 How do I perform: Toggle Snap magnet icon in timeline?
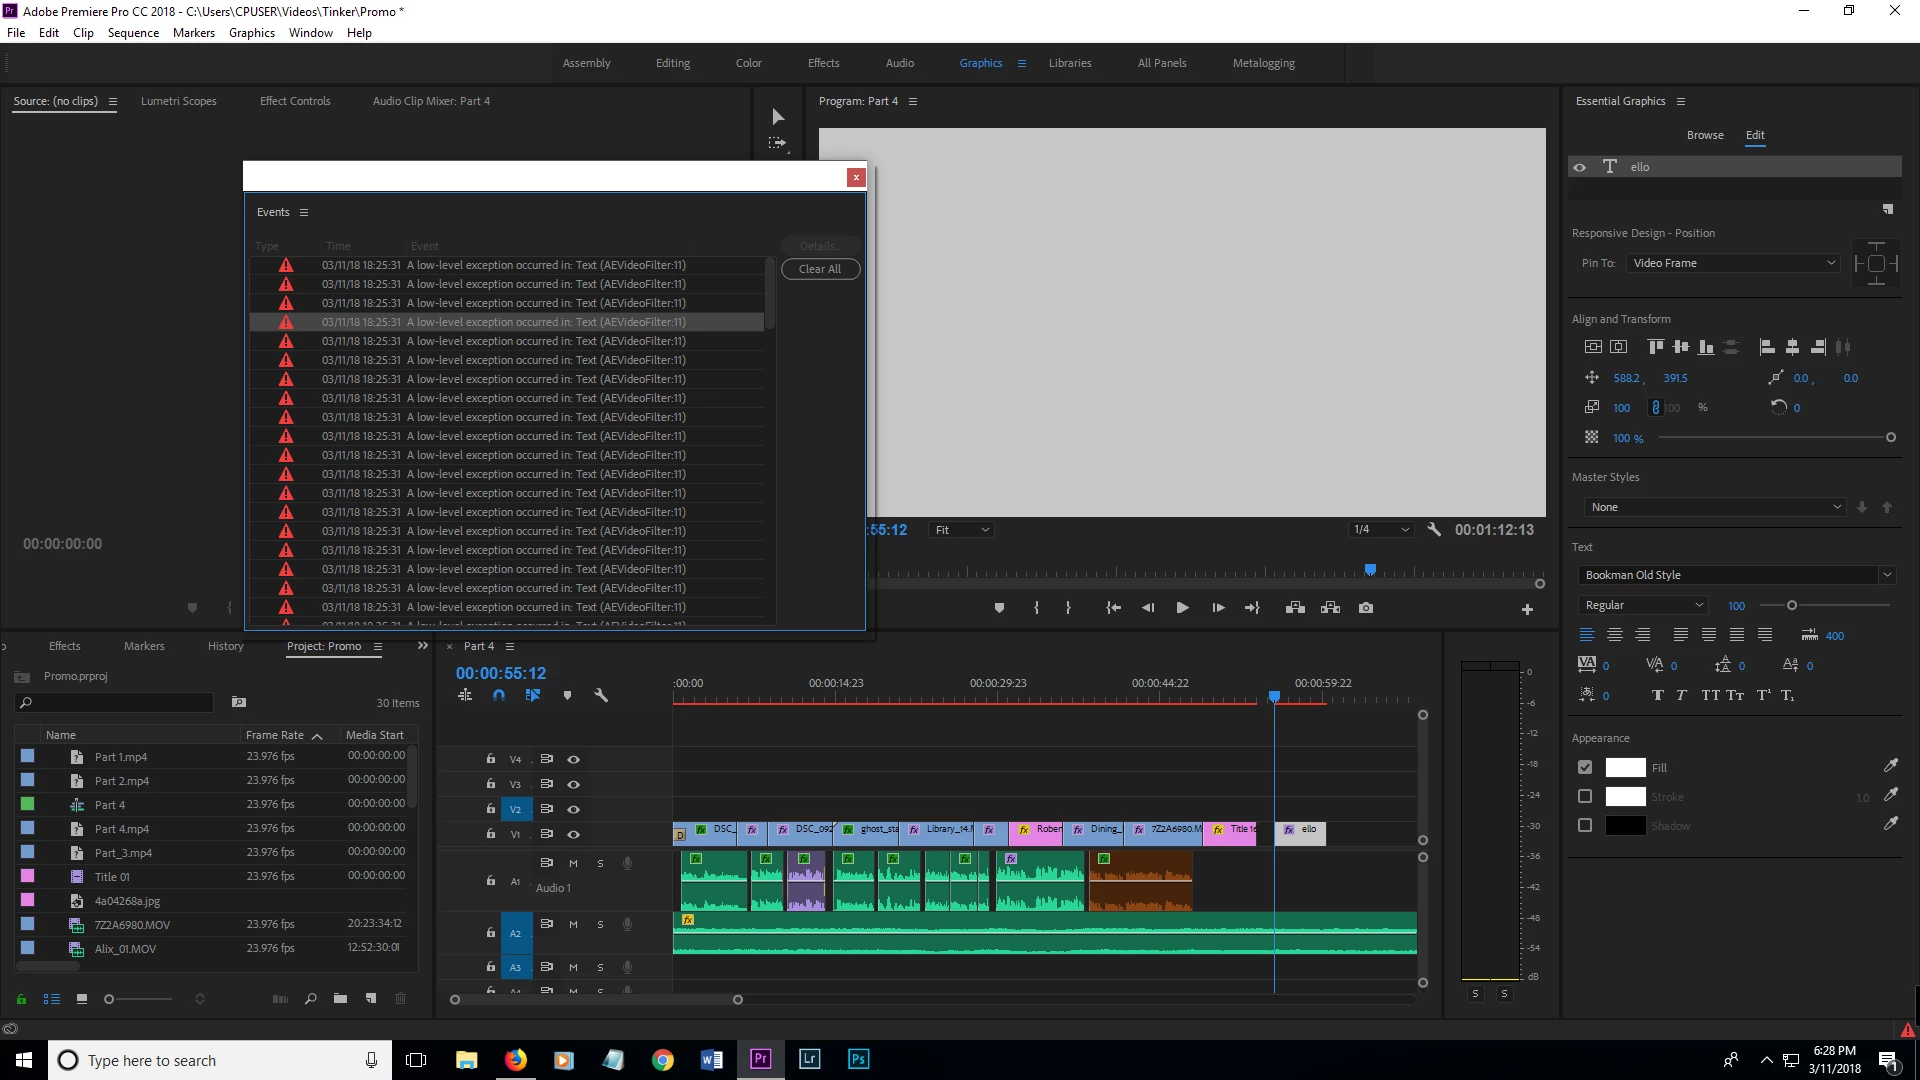[499, 696]
